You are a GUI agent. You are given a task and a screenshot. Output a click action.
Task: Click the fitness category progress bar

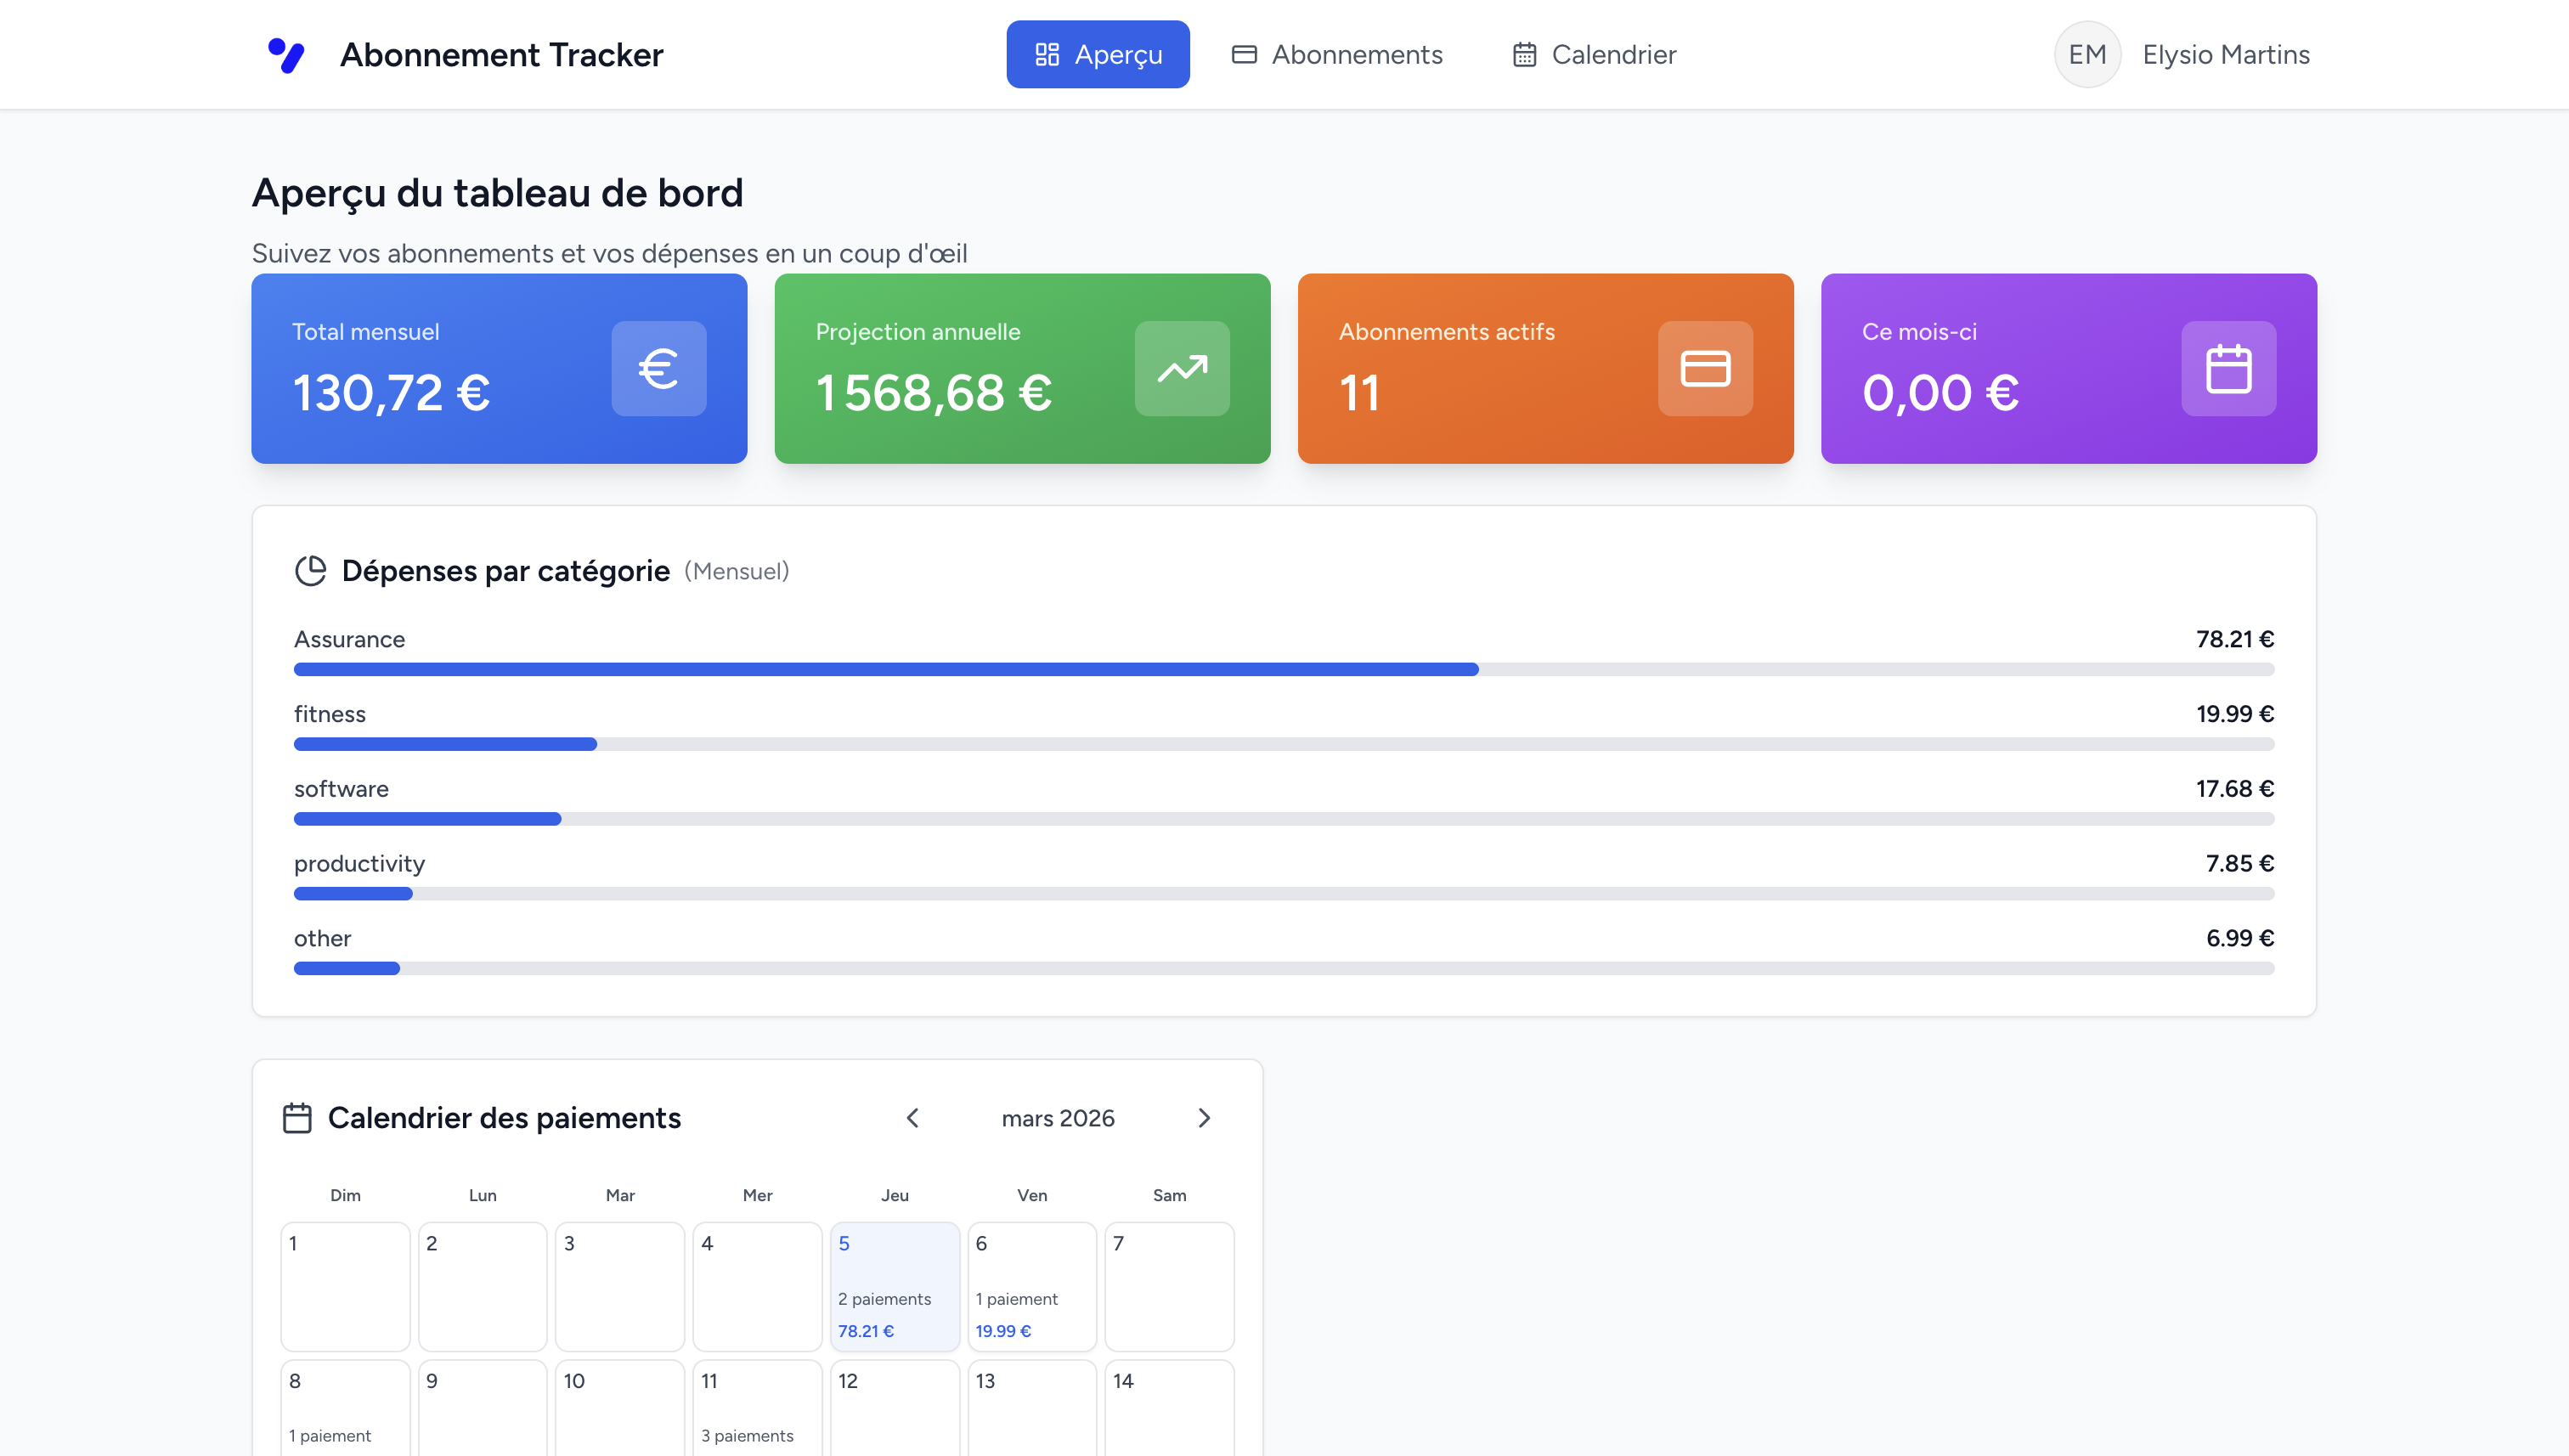(1283, 744)
